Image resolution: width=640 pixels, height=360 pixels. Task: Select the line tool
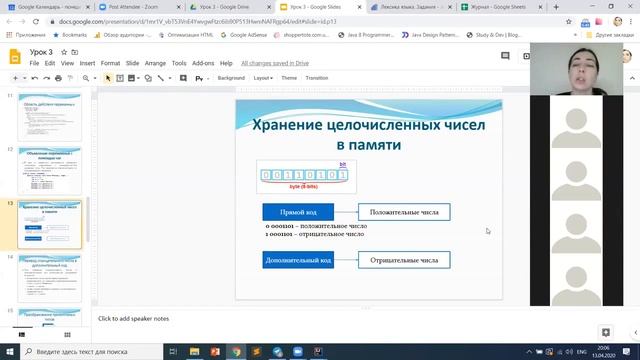(x=161, y=78)
